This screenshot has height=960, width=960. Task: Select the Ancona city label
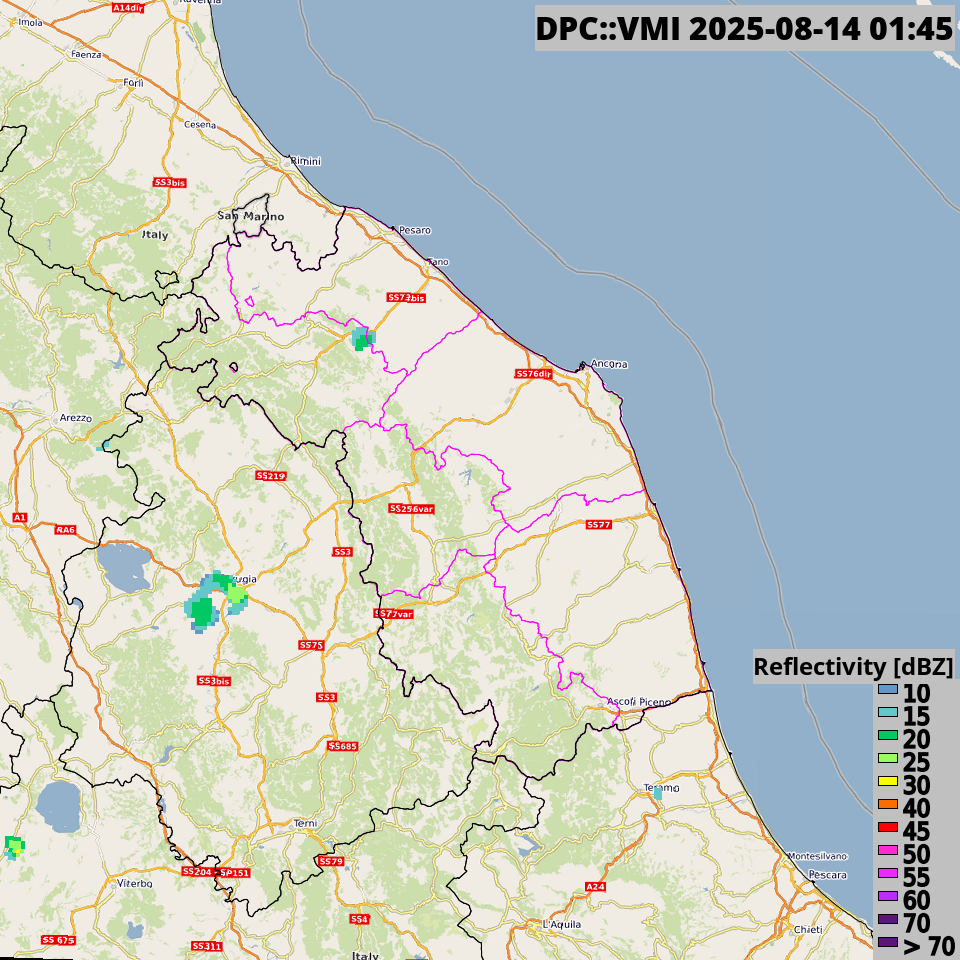pyautogui.click(x=609, y=364)
